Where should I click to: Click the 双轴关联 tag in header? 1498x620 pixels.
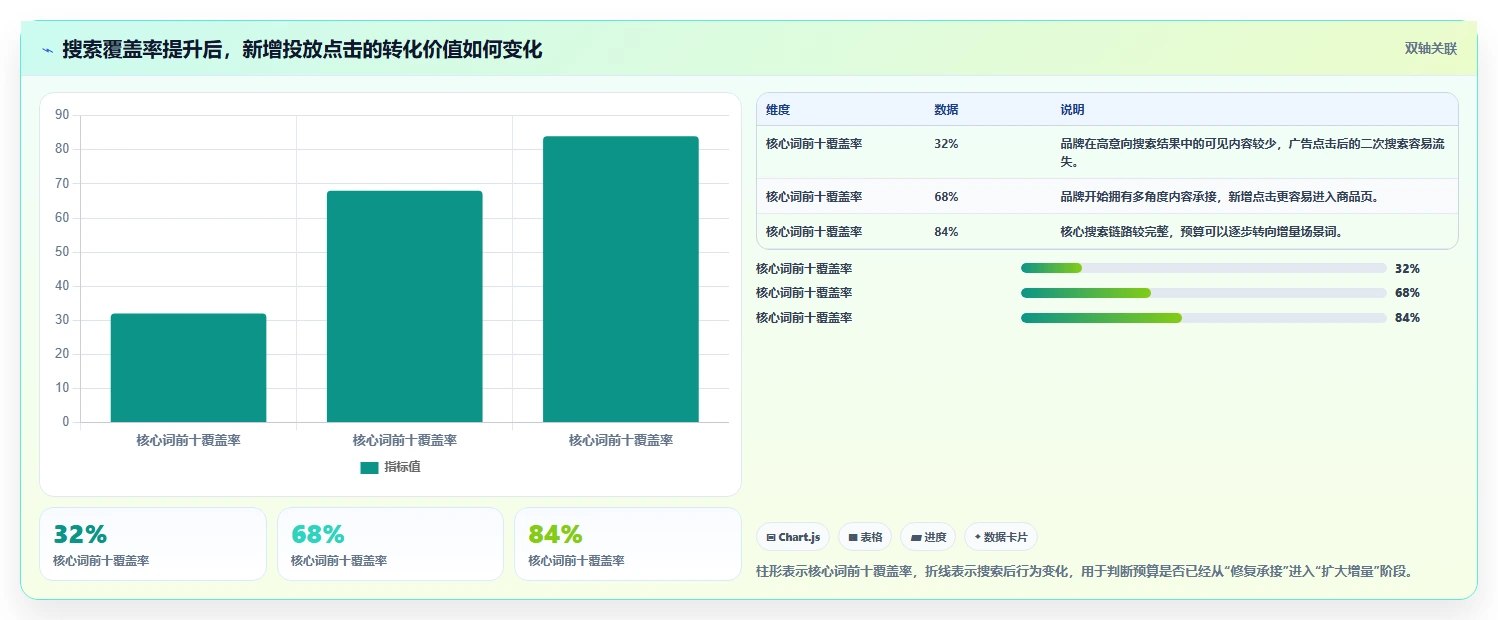tap(1431, 48)
